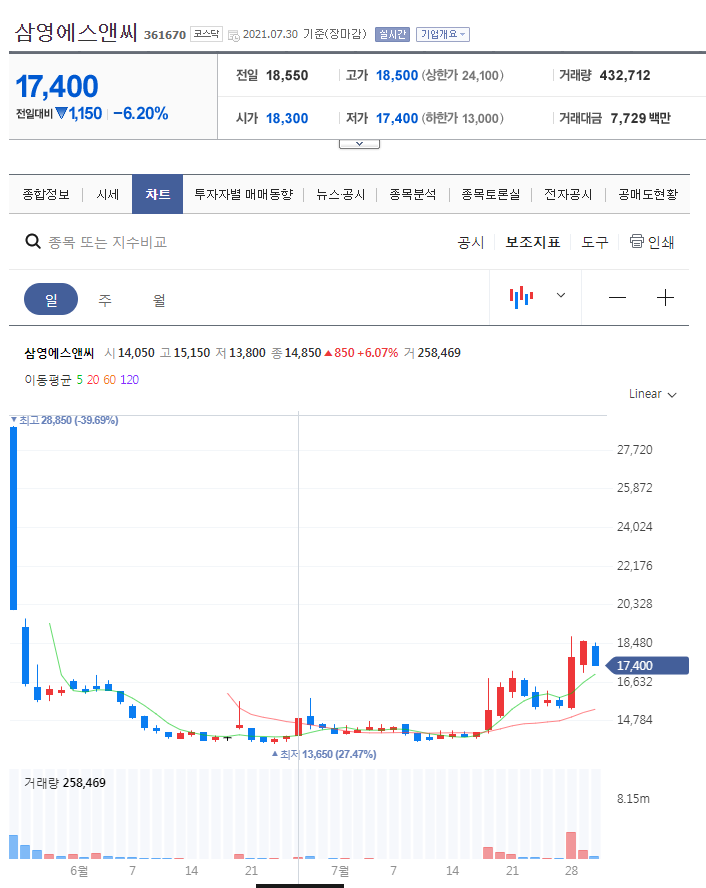706x888 pixels.
Task: Click the 최저 13,650 low marker
Action: point(324,754)
